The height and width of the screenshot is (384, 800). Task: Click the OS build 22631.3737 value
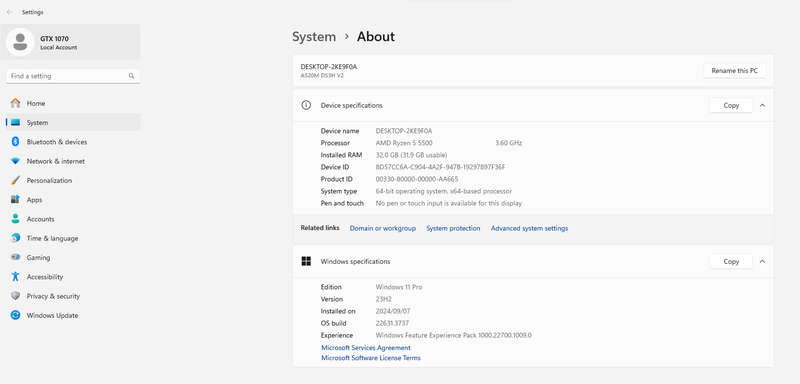392,323
